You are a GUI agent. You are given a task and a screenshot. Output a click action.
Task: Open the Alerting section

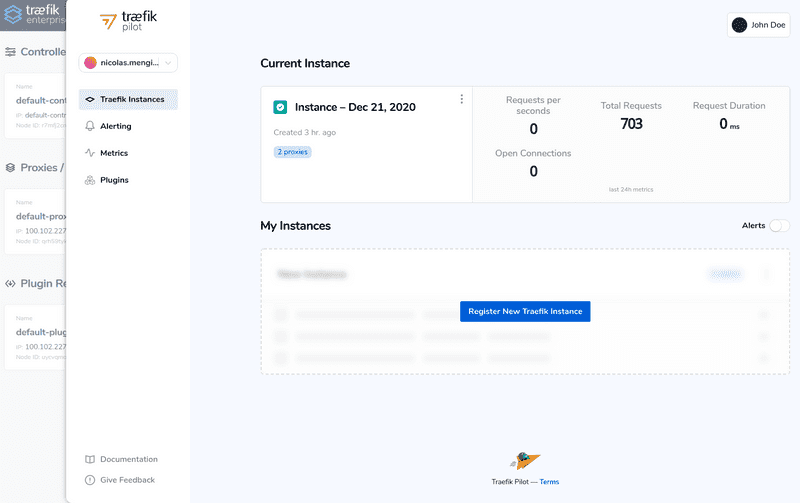tap(115, 126)
